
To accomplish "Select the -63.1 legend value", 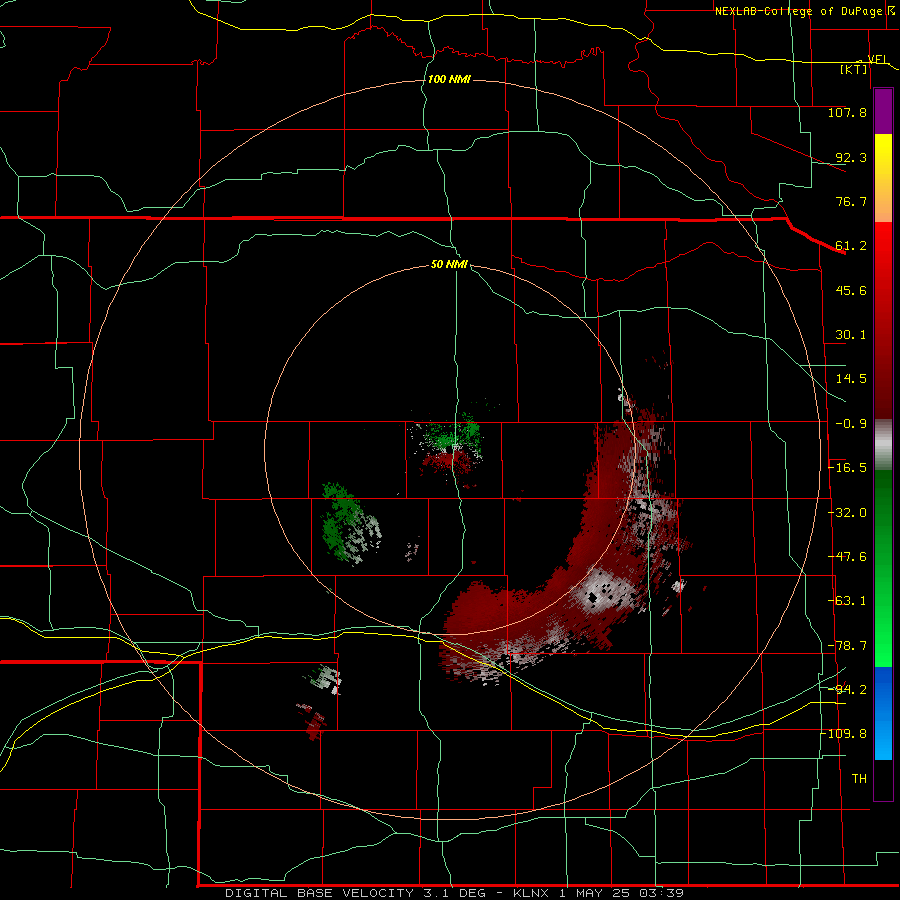I will 847,601.
